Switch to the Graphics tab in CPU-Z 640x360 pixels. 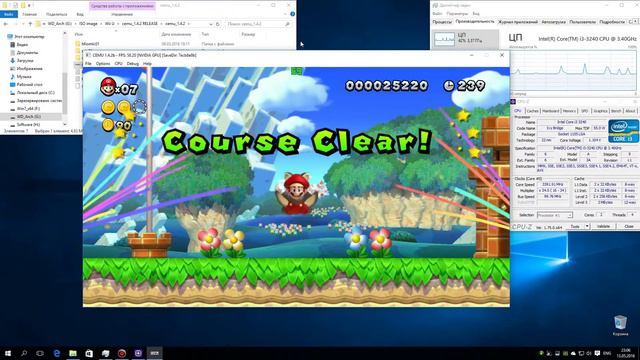[600, 111]
